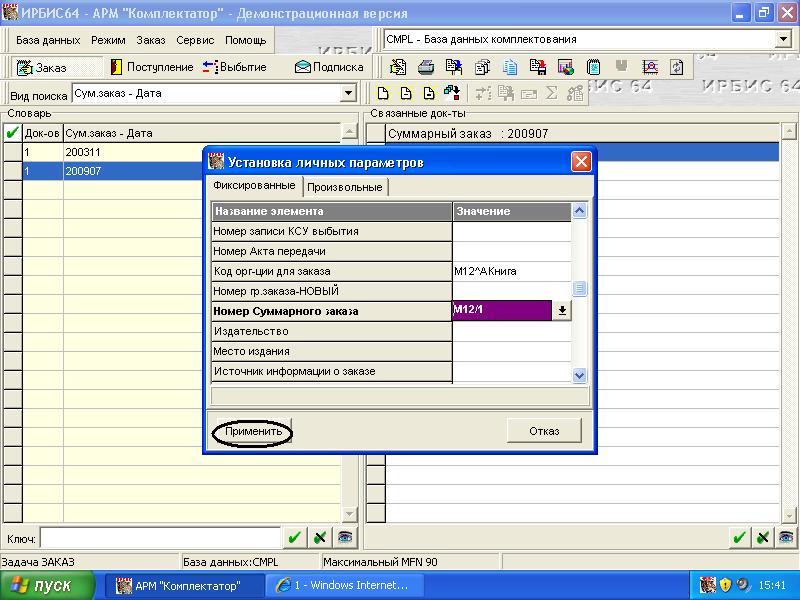Open the Подписка mode
The width and height of the screenshot is (800, 600).
tap(329, 67)
